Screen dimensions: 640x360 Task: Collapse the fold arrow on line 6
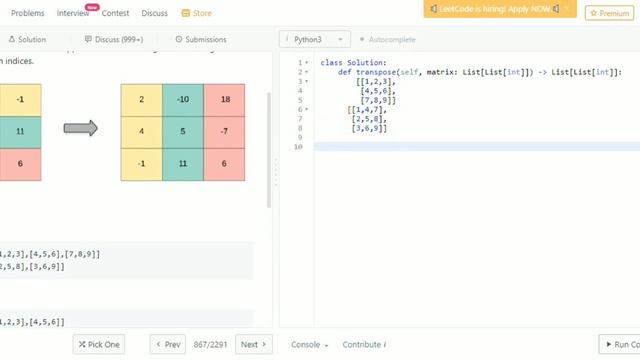coord(307,109)
